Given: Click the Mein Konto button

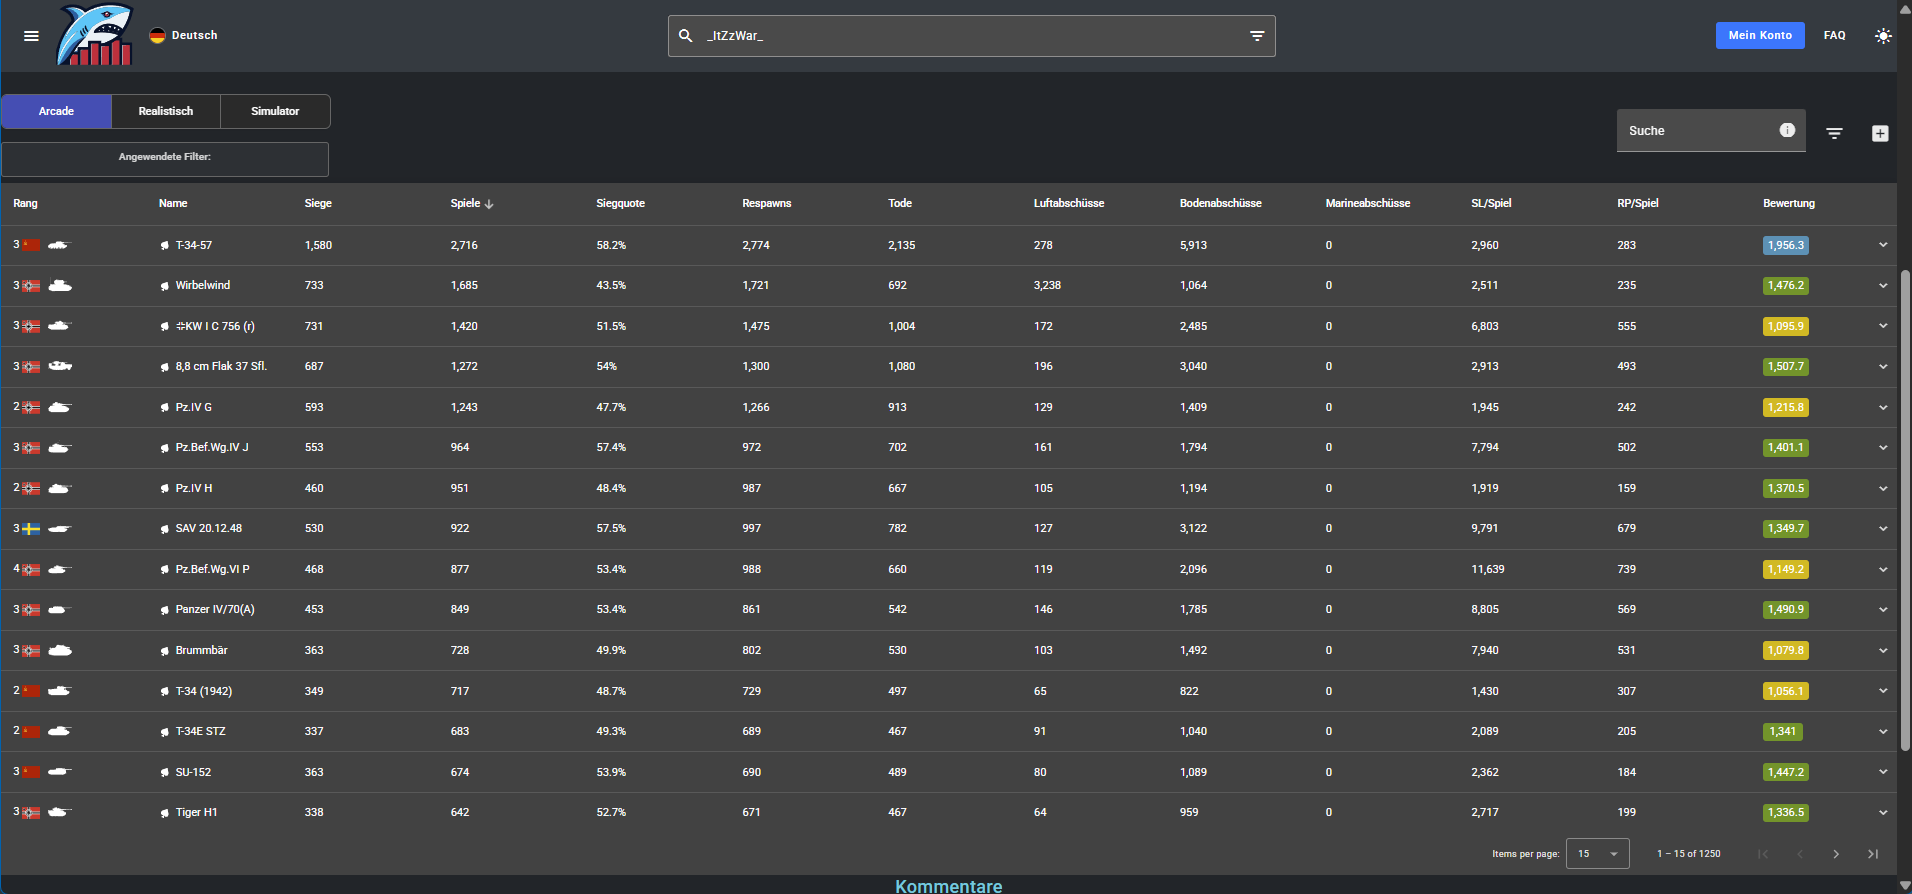Looking at the screenshot, I should (x=1759, y=35).
